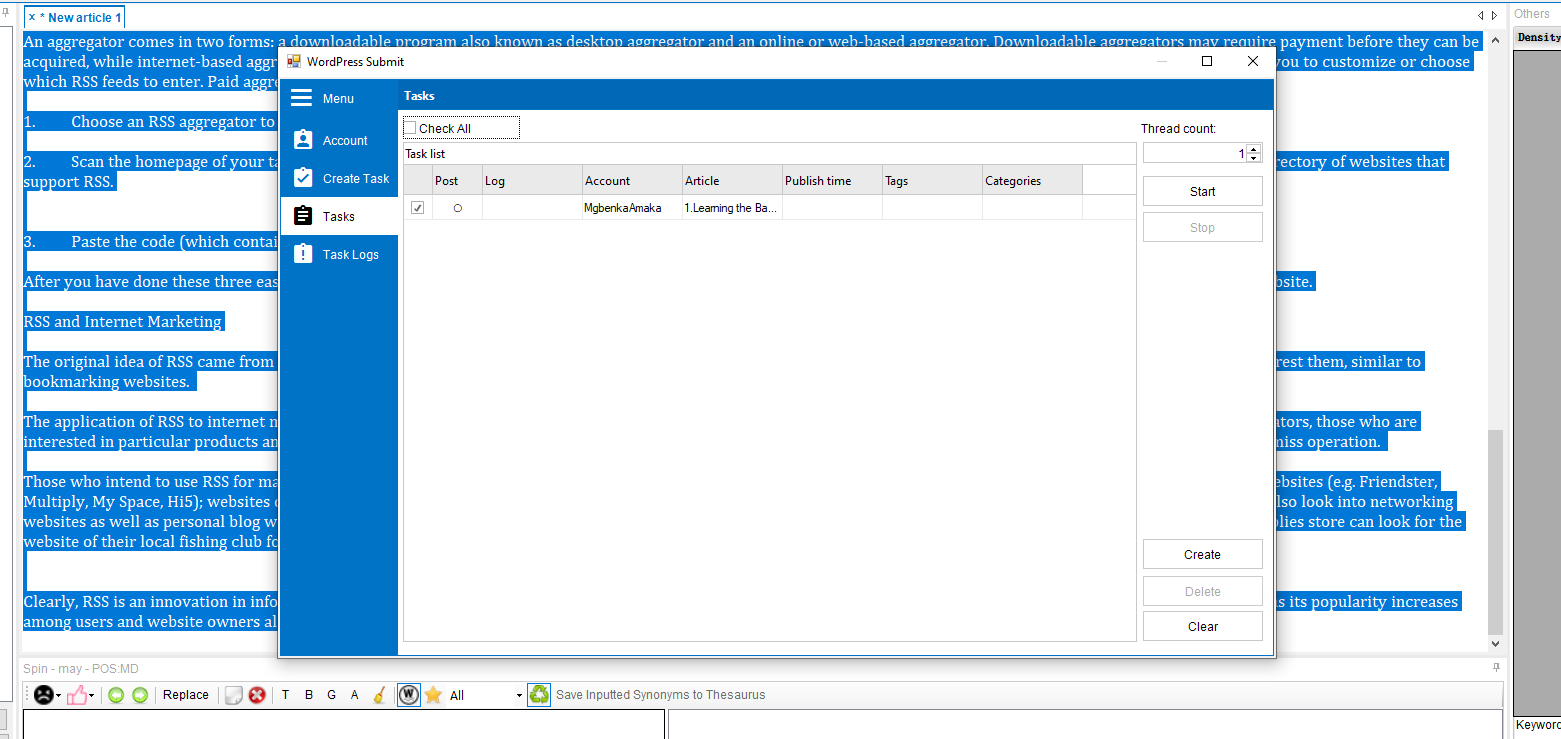Click the yellow star favorites icon
This screenshot has height=739, width=1561.
[433, 695]
